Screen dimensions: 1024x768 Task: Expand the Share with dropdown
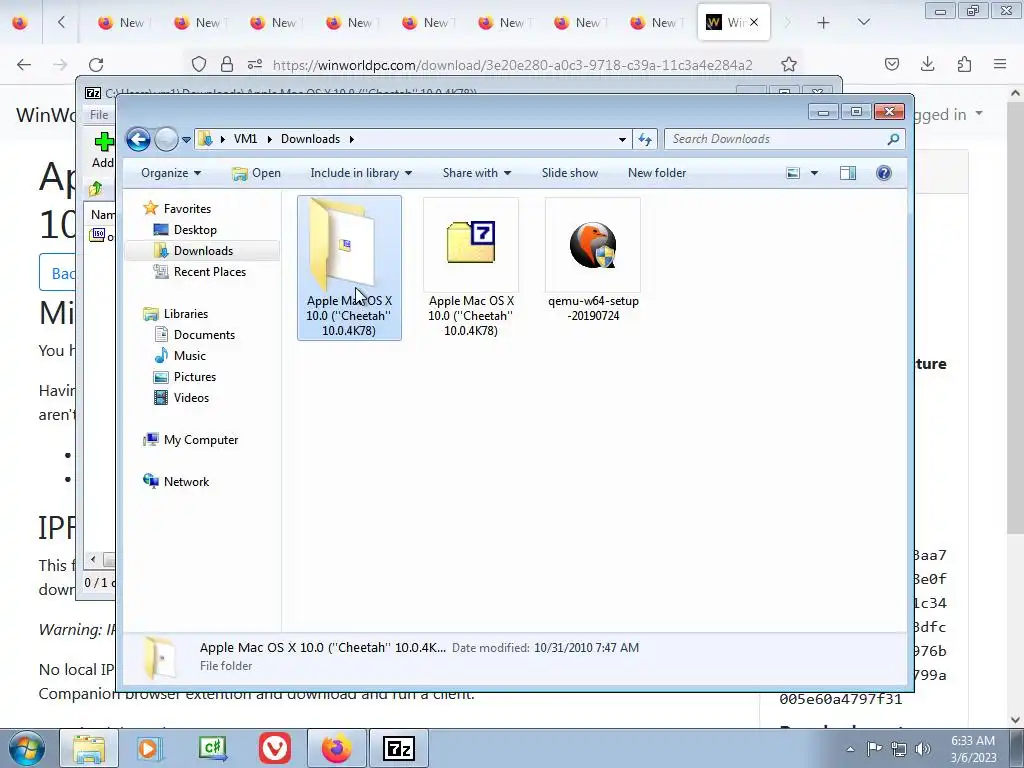click(477, 173)
